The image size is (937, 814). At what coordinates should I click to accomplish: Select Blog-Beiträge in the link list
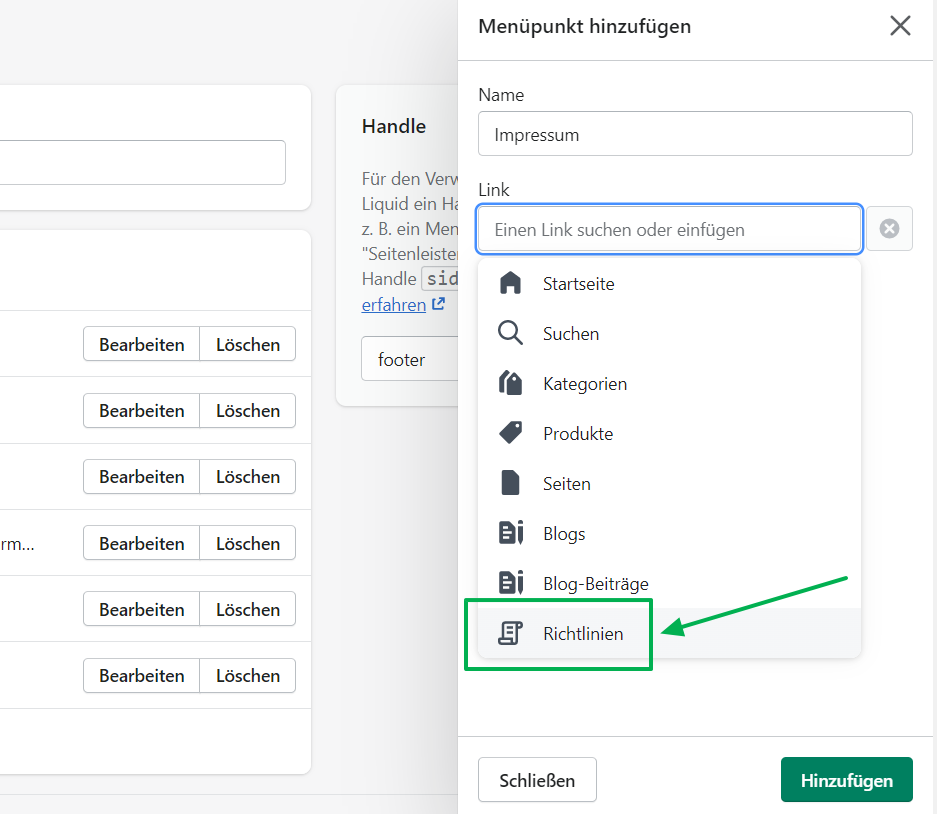coord(669,583)
